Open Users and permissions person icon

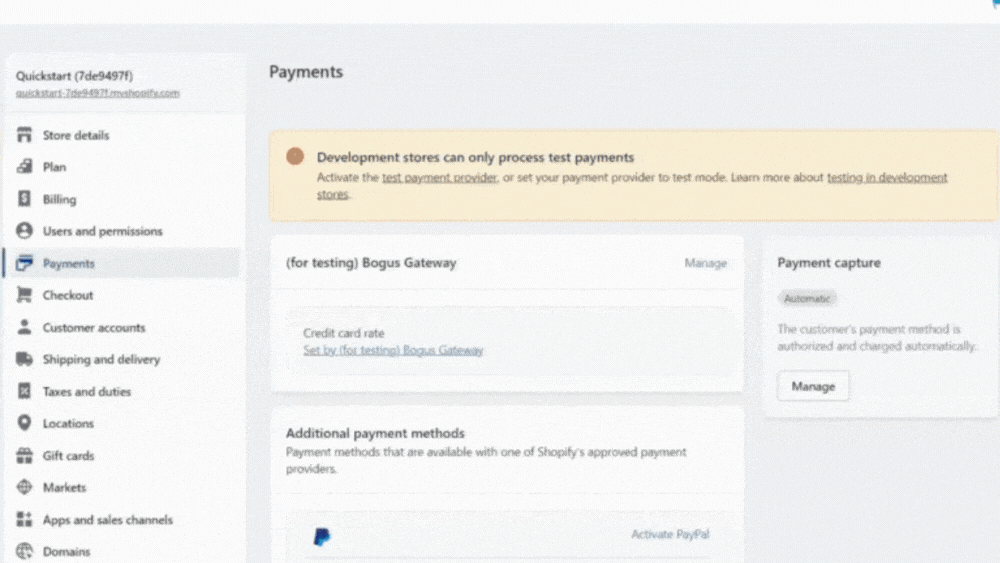pos(24,230)
